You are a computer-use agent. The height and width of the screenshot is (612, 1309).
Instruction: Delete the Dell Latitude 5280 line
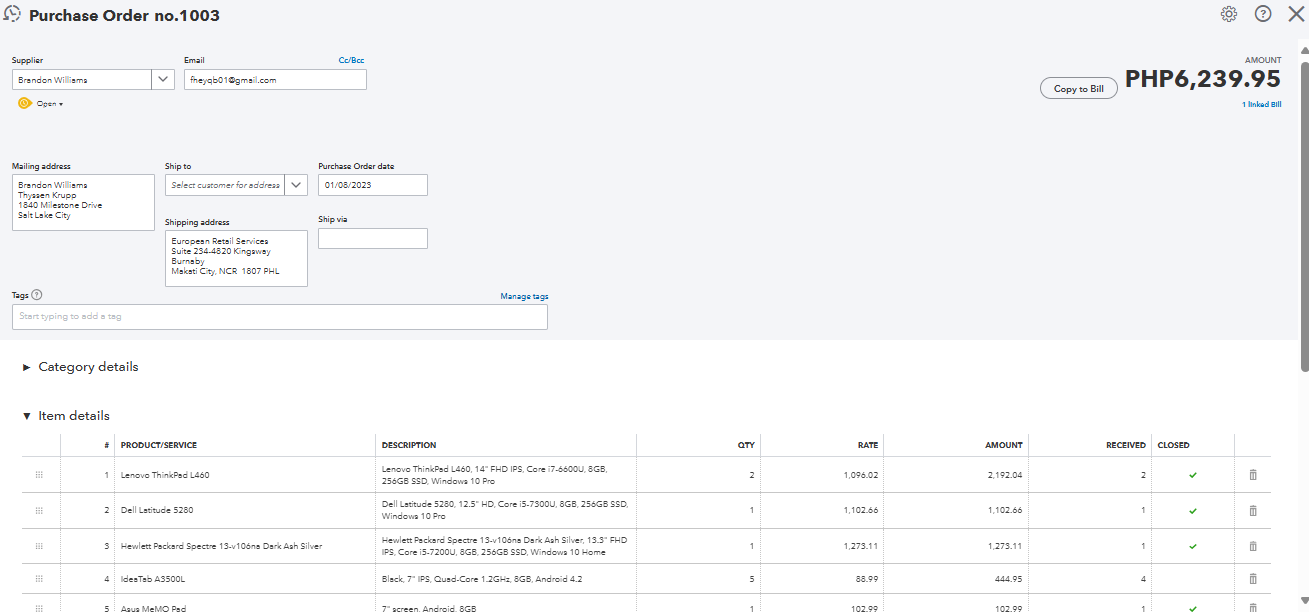[x=1253, y=511]
